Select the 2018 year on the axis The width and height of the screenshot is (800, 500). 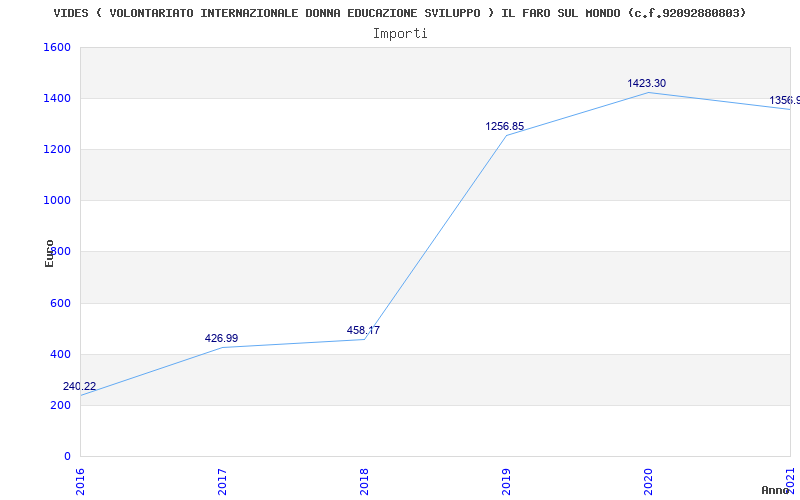[364, 480]
